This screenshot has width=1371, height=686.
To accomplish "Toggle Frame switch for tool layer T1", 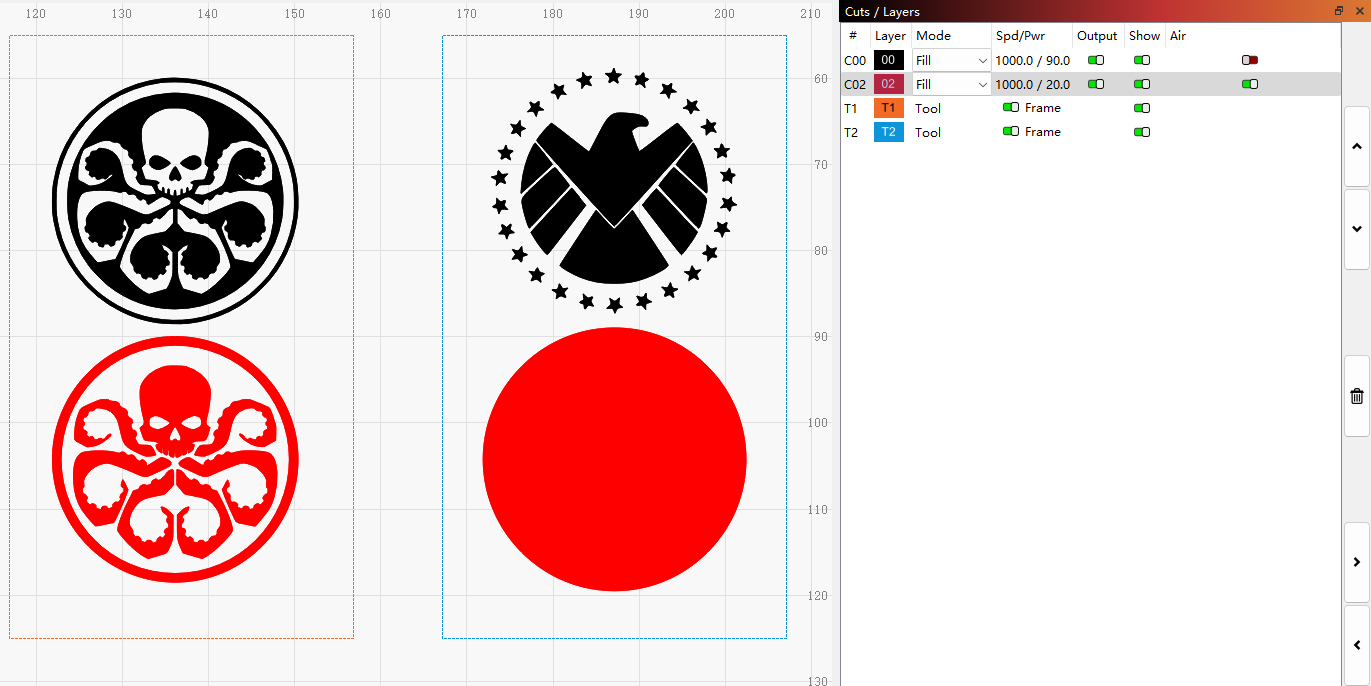I will (x=1011, y=106).
